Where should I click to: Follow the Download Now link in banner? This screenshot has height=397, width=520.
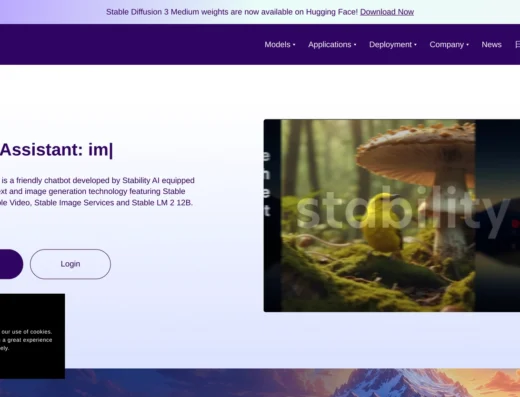click(x=387, y=12)
